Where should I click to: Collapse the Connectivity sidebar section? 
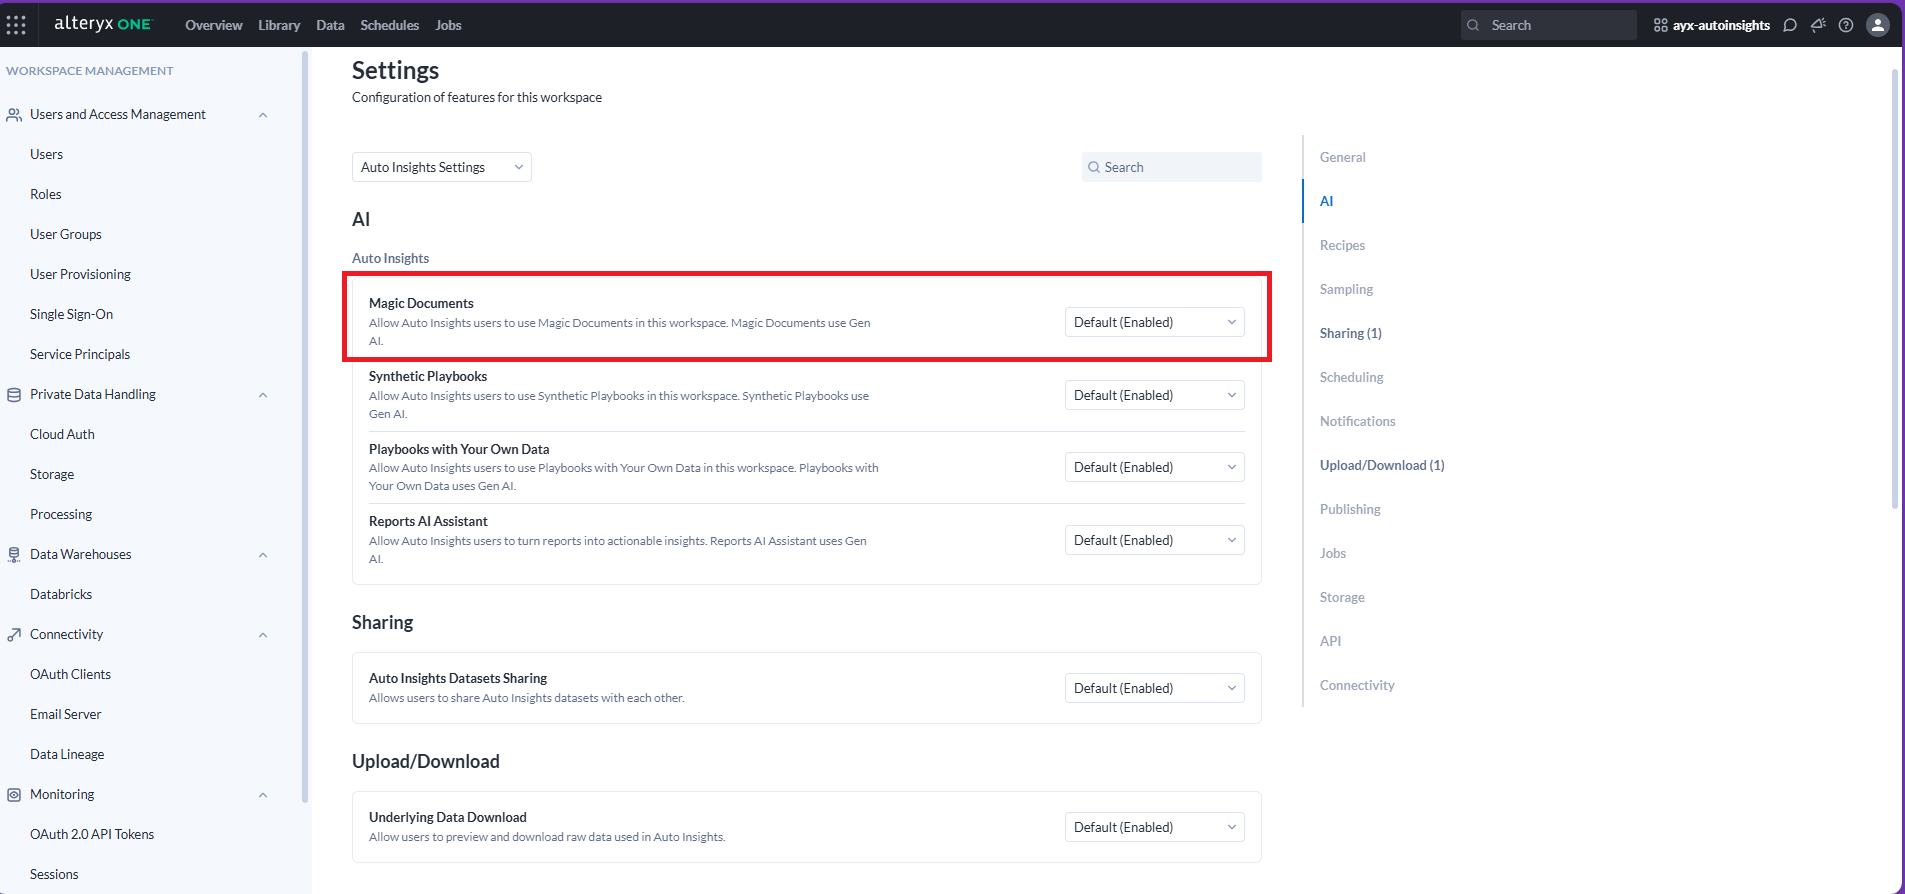tap(263, 635)
